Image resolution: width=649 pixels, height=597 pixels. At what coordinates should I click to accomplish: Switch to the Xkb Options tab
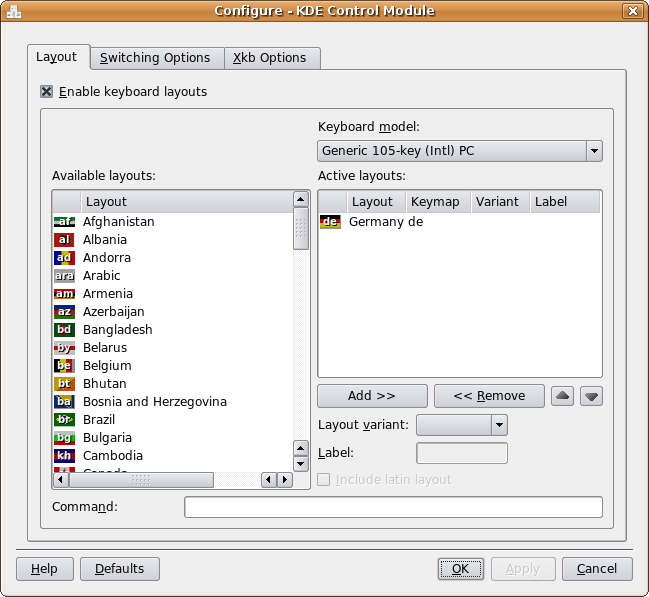pos(272,58)
